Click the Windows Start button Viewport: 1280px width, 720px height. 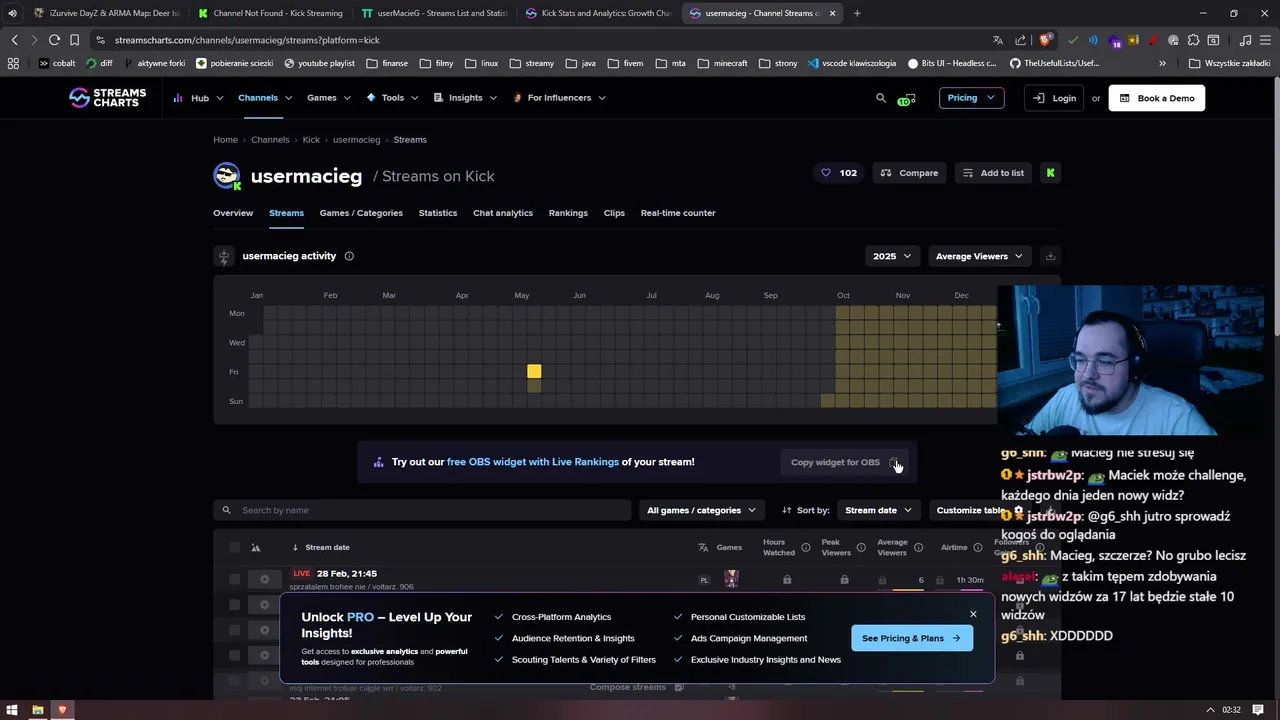click(x=12, y=710)
